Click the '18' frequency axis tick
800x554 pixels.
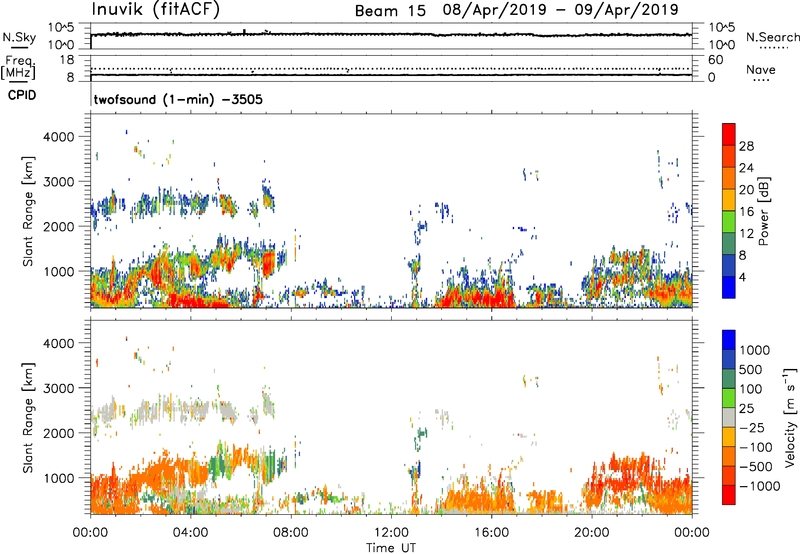tap(67, 60)
